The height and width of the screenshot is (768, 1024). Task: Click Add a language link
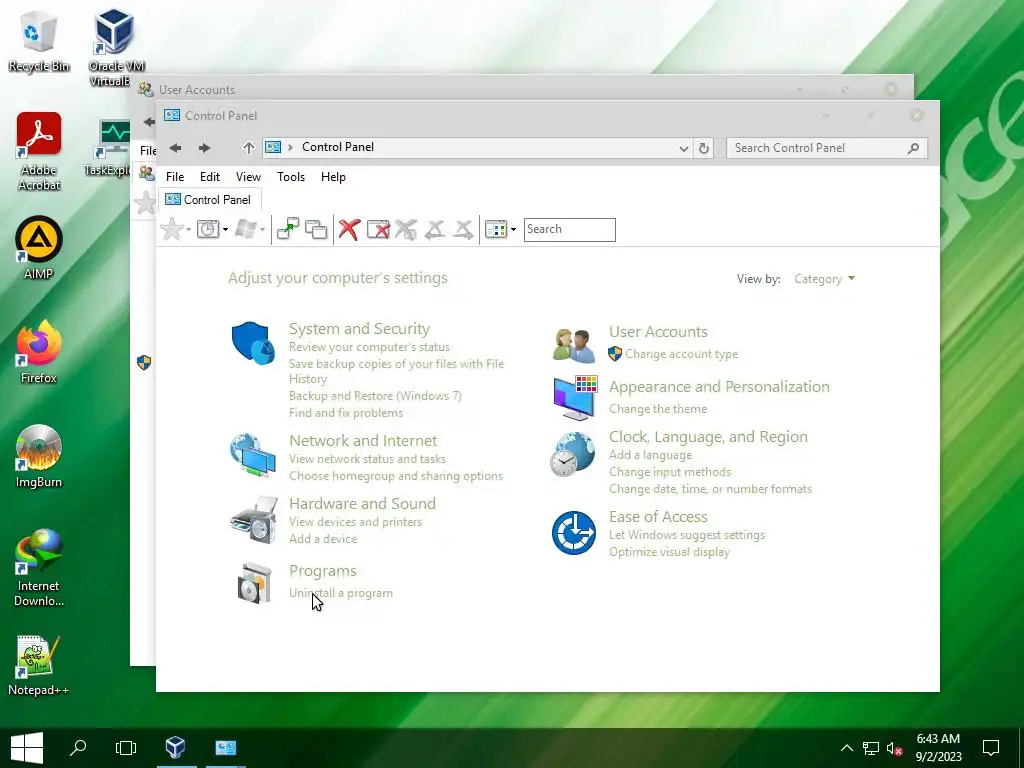coord(650,455)
